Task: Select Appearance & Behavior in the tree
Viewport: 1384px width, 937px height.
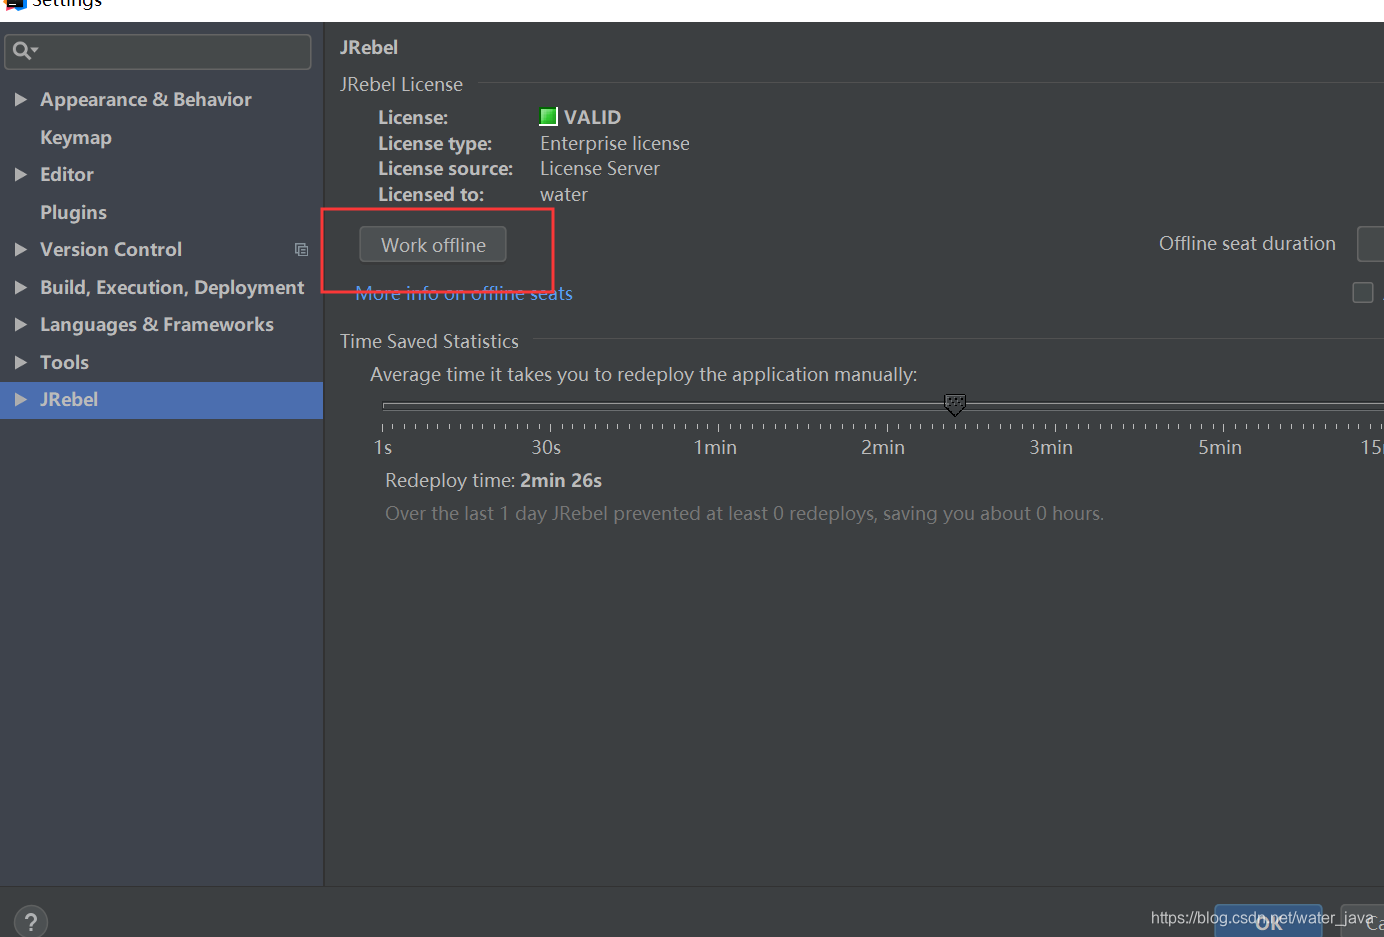Action: [x=146, y=99]
